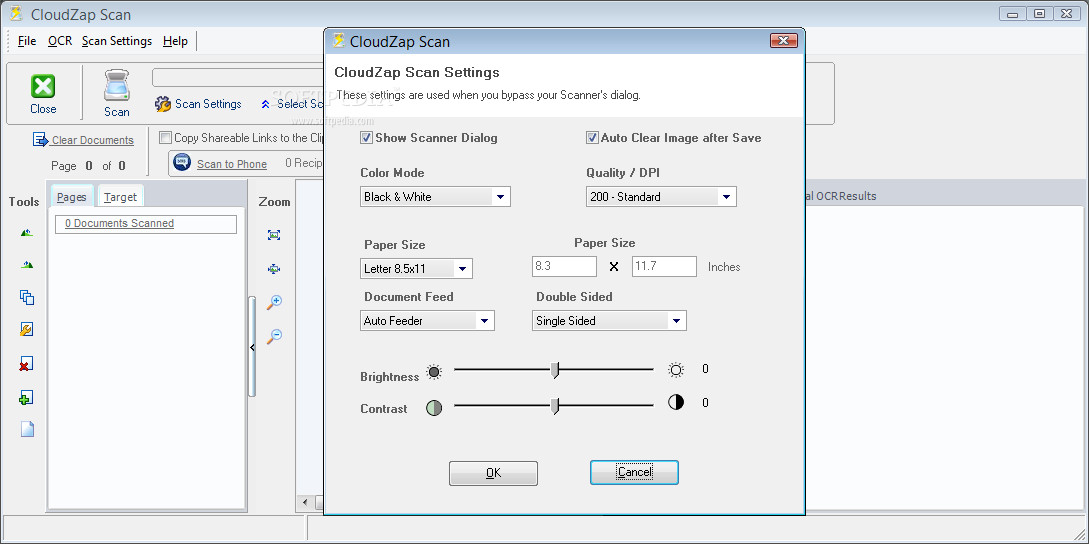Enable Copy Shareable Links to Clipboard checkbox

165,138
